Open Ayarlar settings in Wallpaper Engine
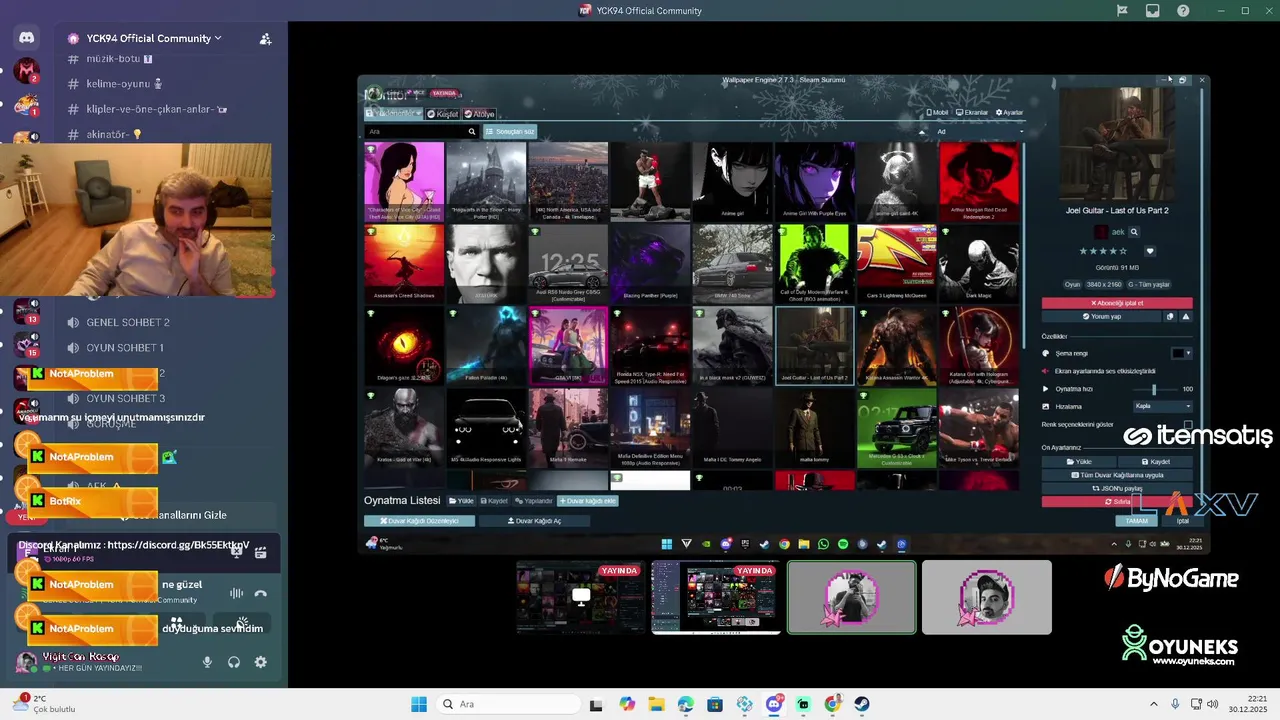The width and height of the screenshot is (1280, 720). pyautogui.click(x=1009, y=112)
